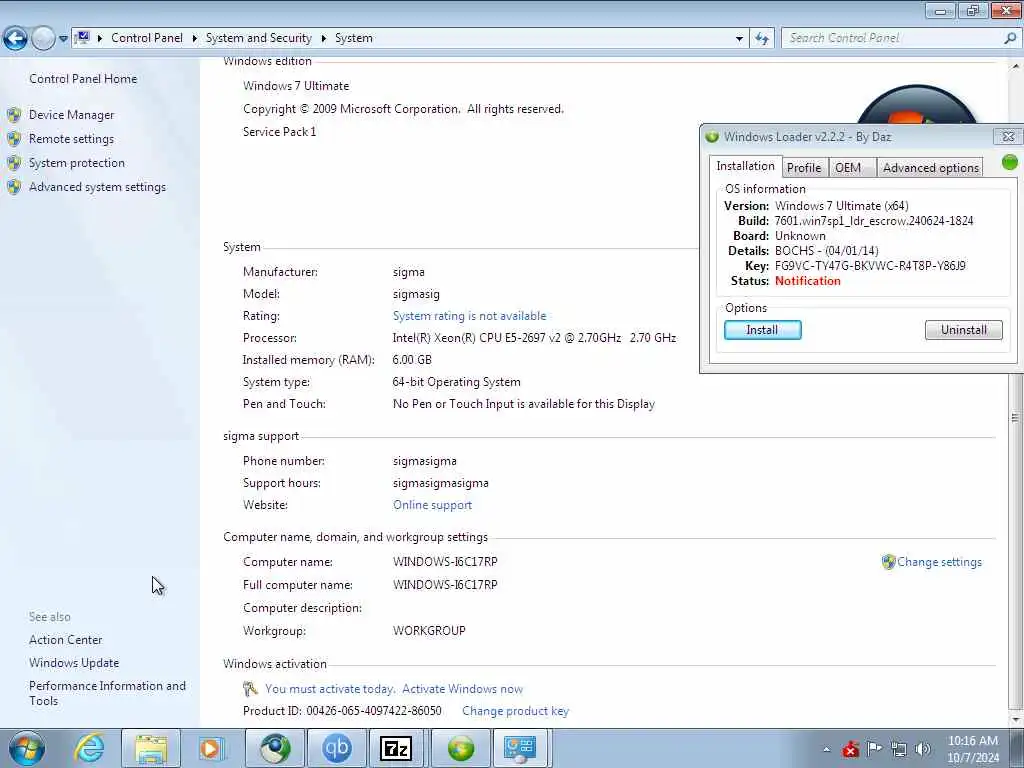Launch Internet Explorer from taskbar
This screenshot has width=1024, height=768.
click(x=89, y=748)
